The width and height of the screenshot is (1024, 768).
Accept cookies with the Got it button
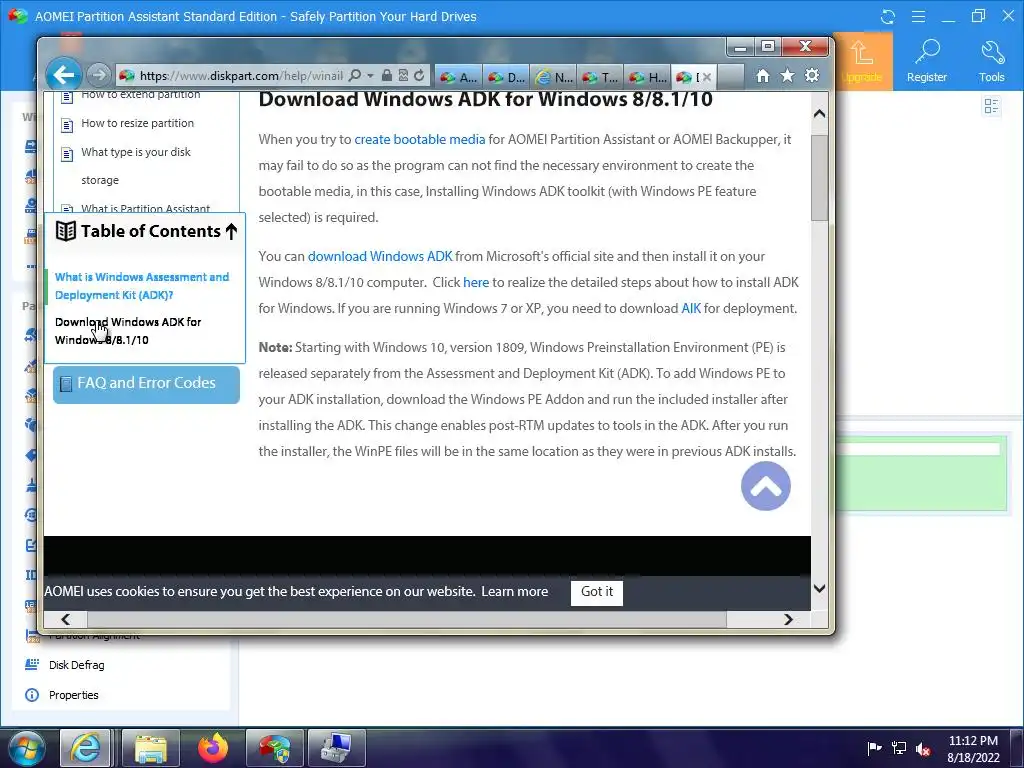tap(597, 592)
